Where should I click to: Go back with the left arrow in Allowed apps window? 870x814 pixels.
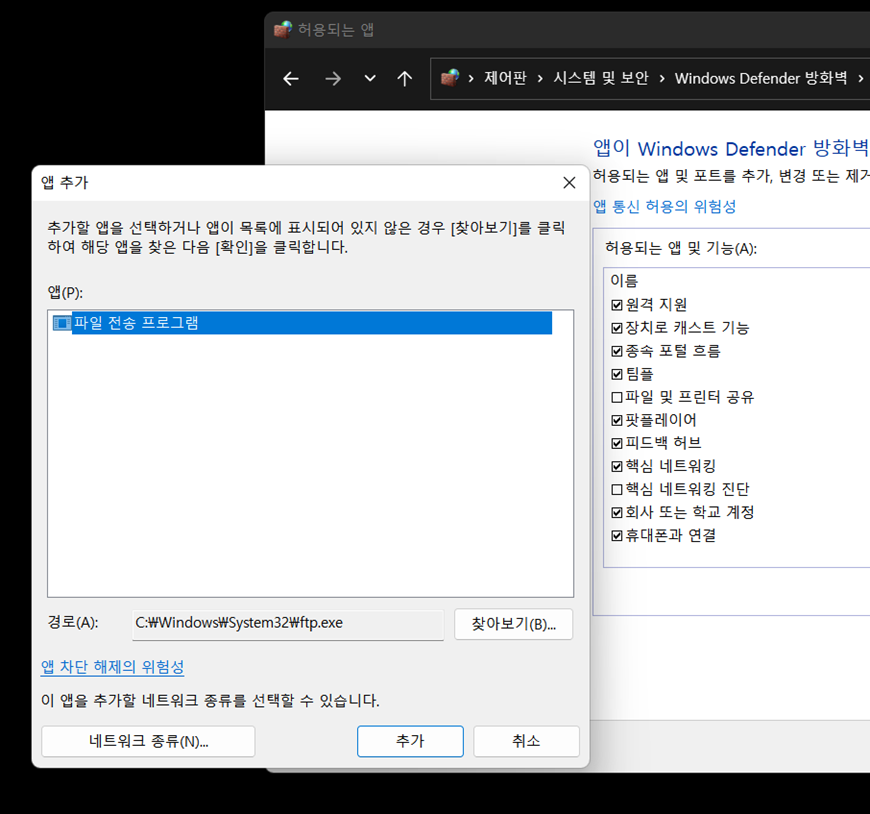291,79
